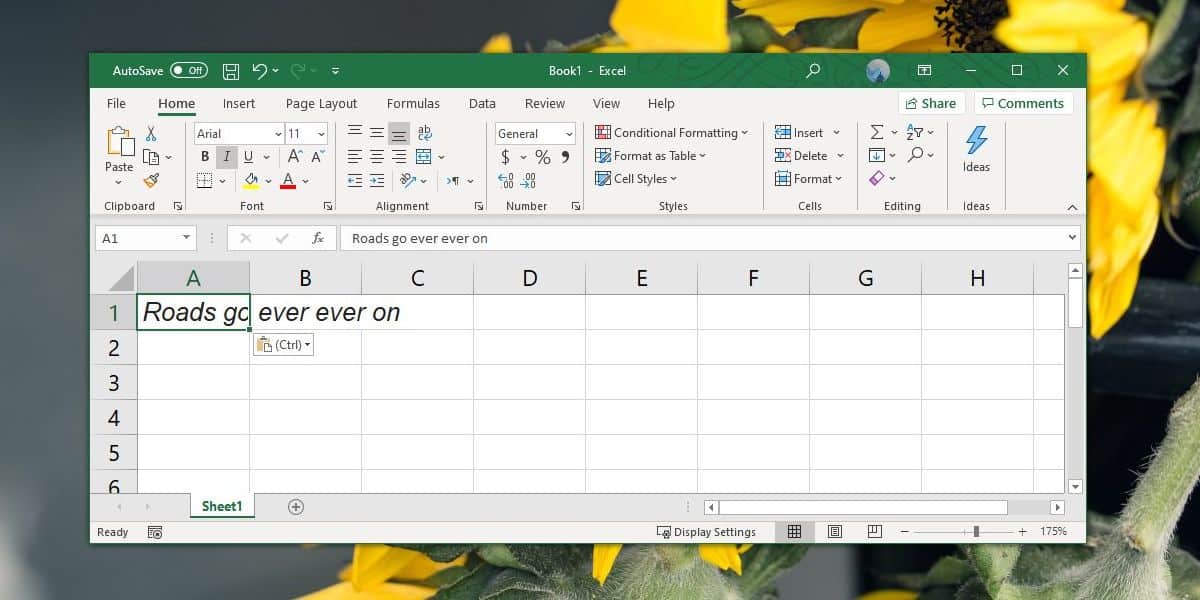The image size is (1200, 600).
Task: Click the Share button
Action: pos(931,102)
